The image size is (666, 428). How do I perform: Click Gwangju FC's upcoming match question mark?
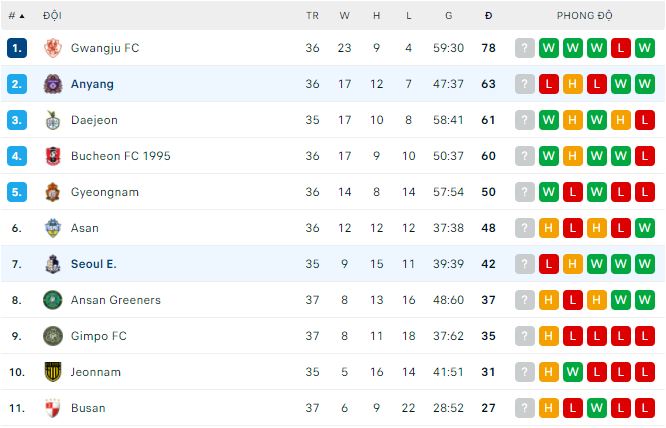[525, 48]
